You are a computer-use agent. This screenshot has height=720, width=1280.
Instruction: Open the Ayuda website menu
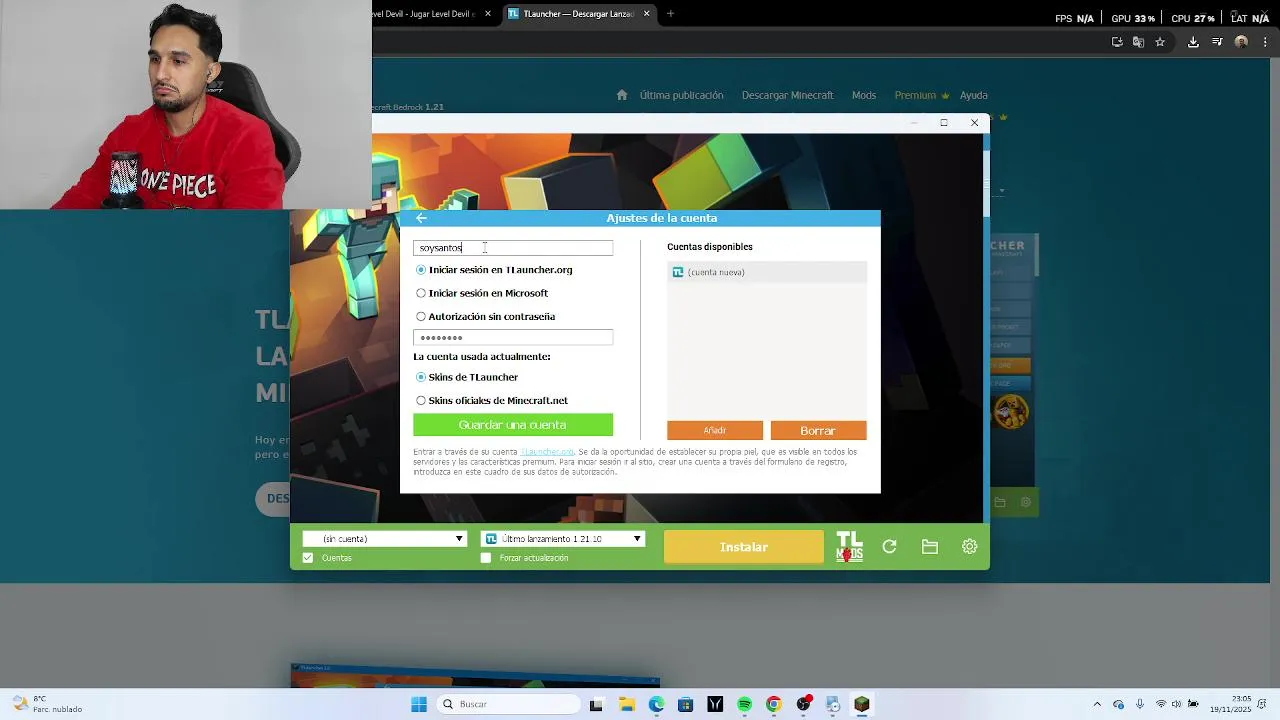pos(974,95)
